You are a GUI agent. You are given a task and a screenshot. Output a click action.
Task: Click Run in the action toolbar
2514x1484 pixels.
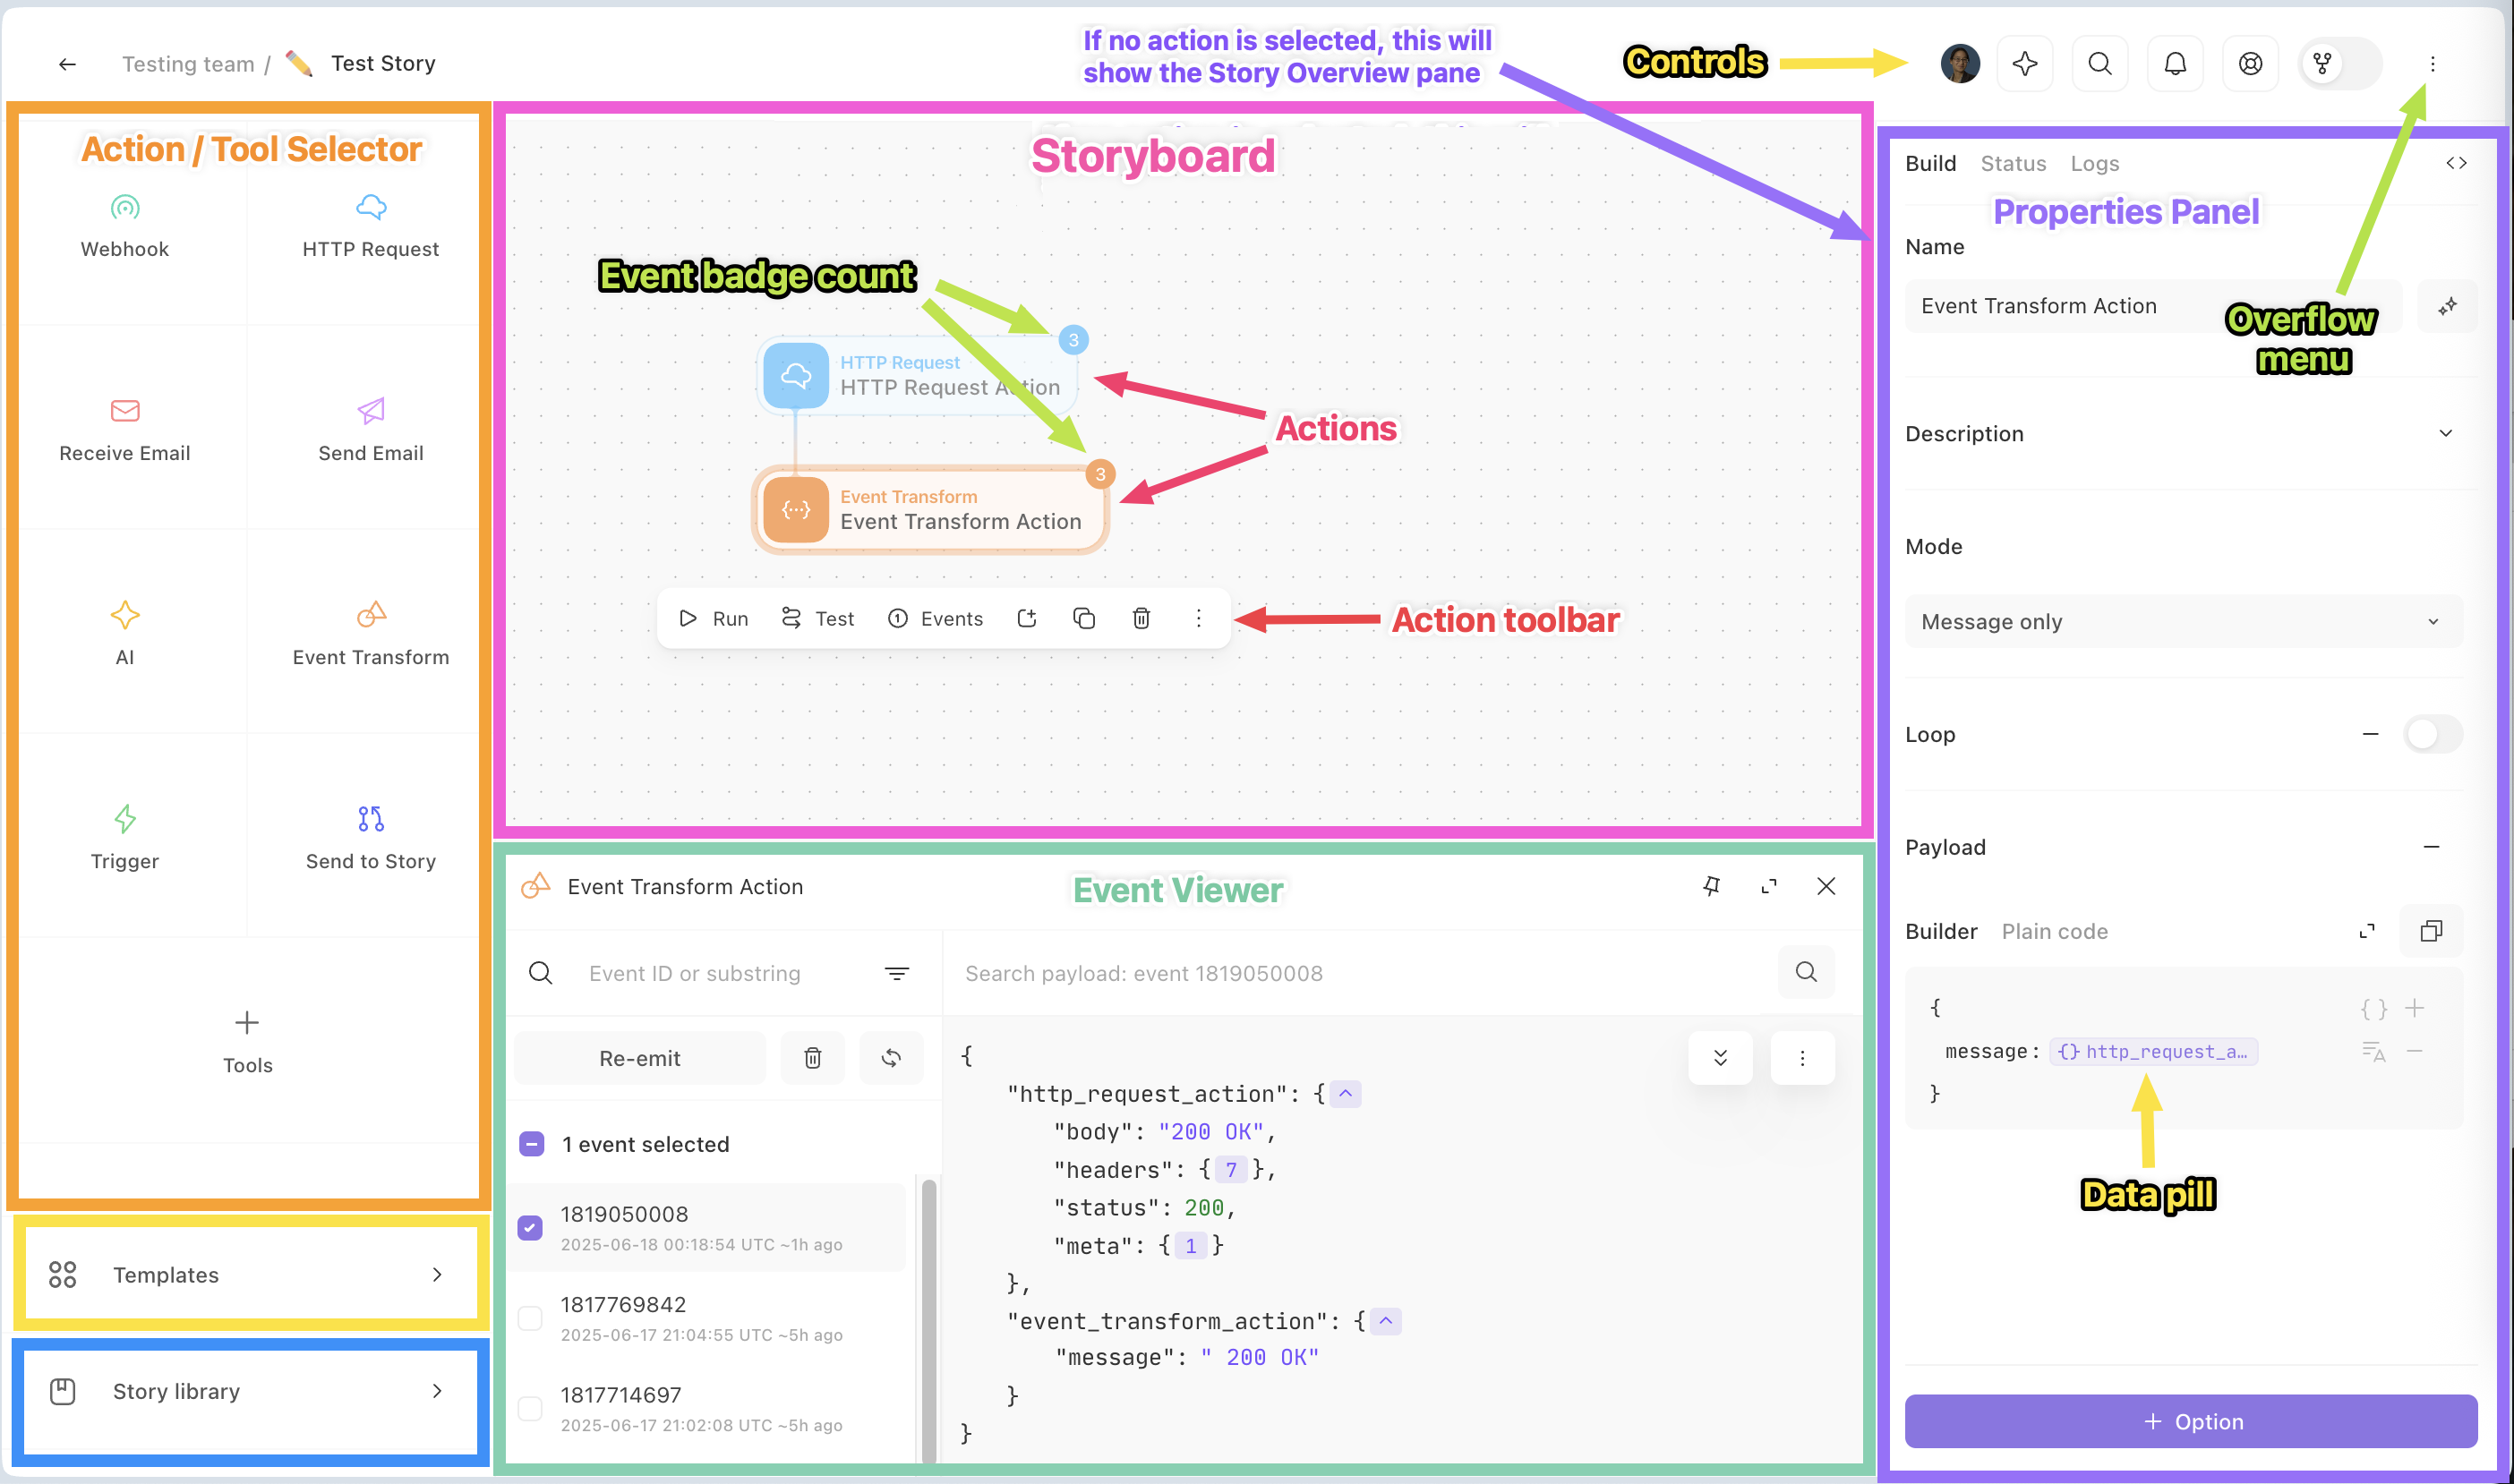(714, 618)
